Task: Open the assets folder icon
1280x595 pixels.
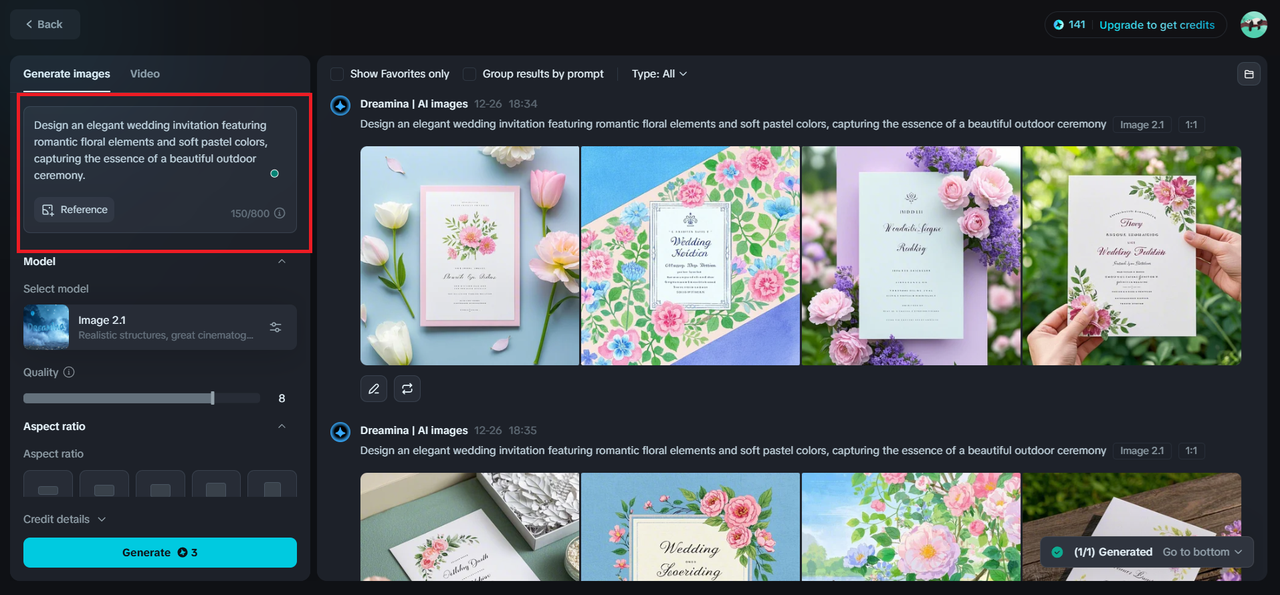Action: (x=1248, y=74)
